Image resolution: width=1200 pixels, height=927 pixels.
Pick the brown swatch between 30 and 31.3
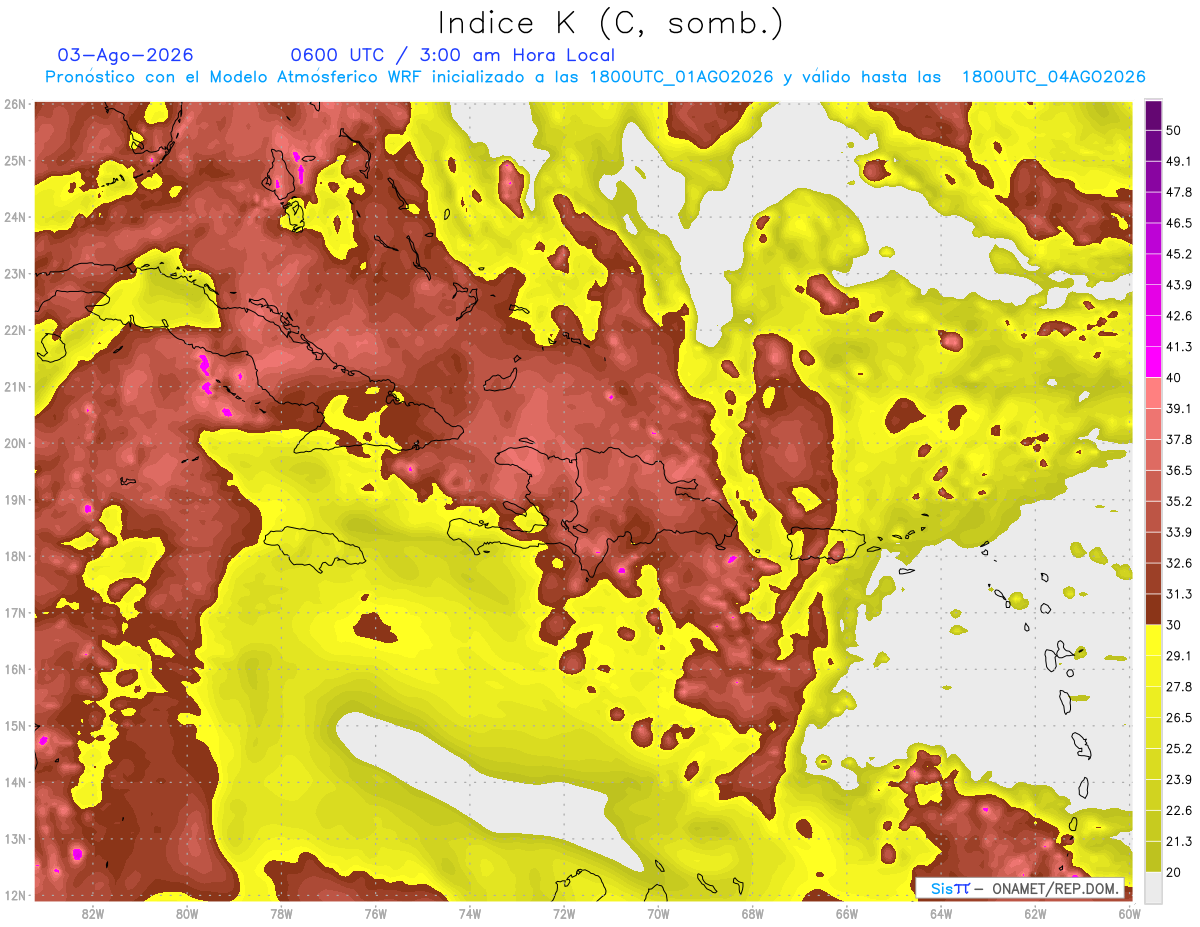pos(1153,609)
